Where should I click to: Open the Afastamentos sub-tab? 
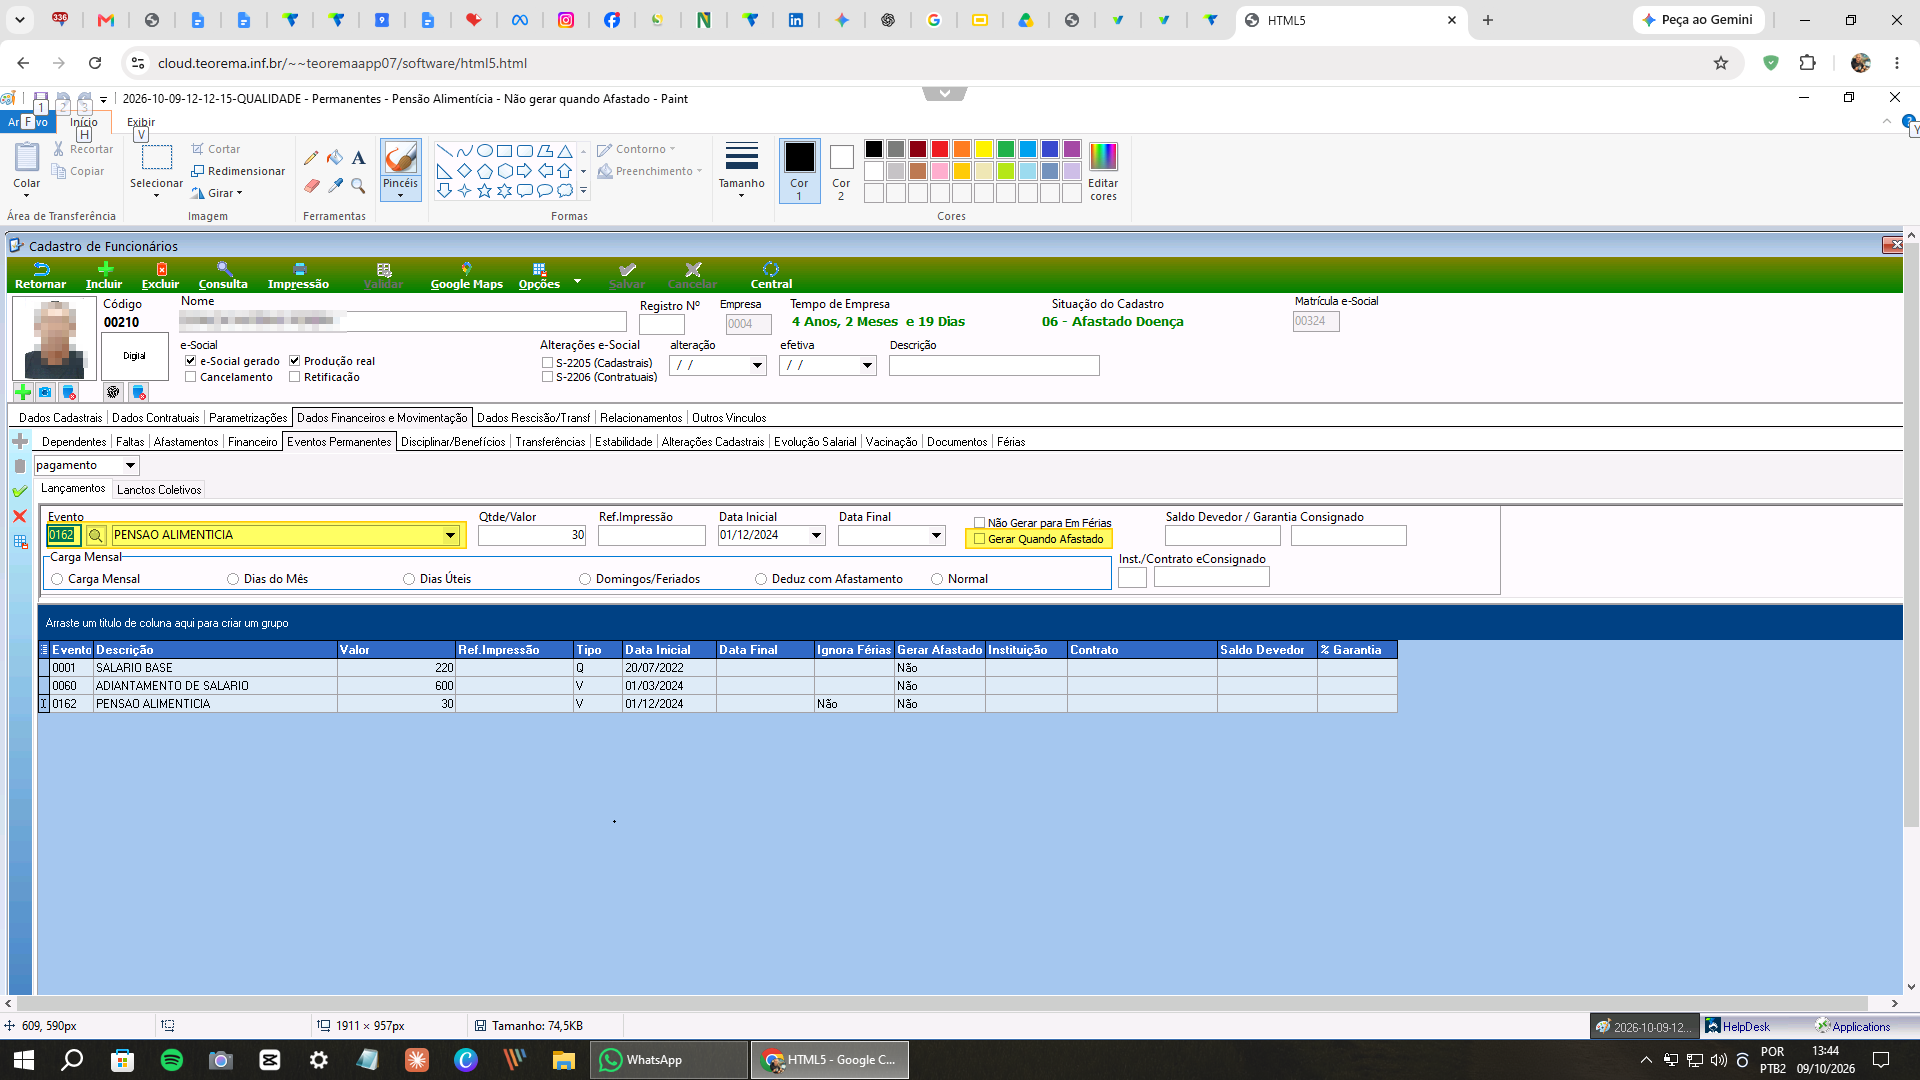pos(186,442)
